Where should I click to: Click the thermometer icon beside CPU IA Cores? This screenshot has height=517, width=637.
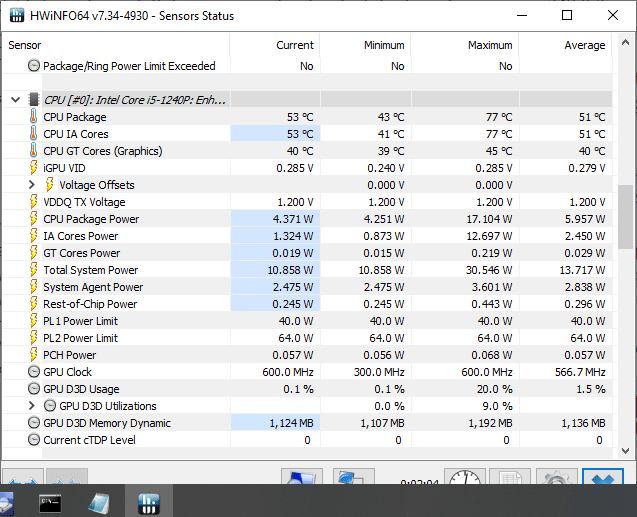[x=34, y=134]
